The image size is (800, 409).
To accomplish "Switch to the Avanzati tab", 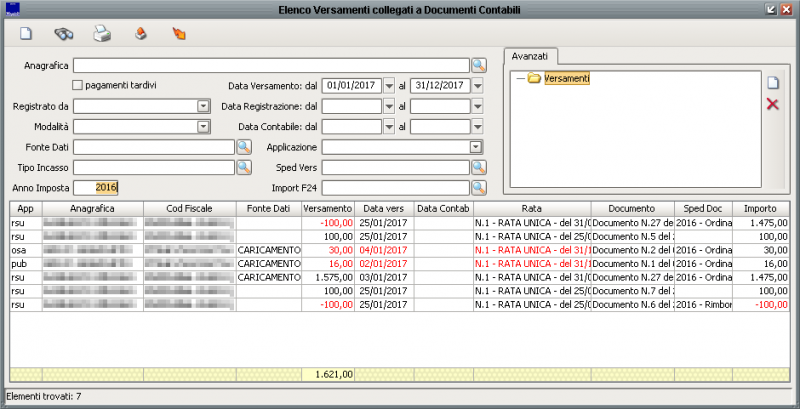I will pyautogui.click(x=530, y=56).
